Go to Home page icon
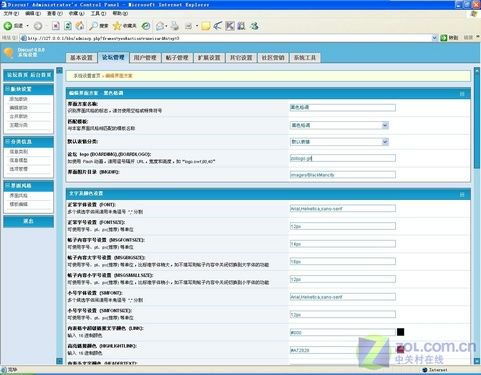The width and height of the screenshot is (481, 375). [80, 26]
